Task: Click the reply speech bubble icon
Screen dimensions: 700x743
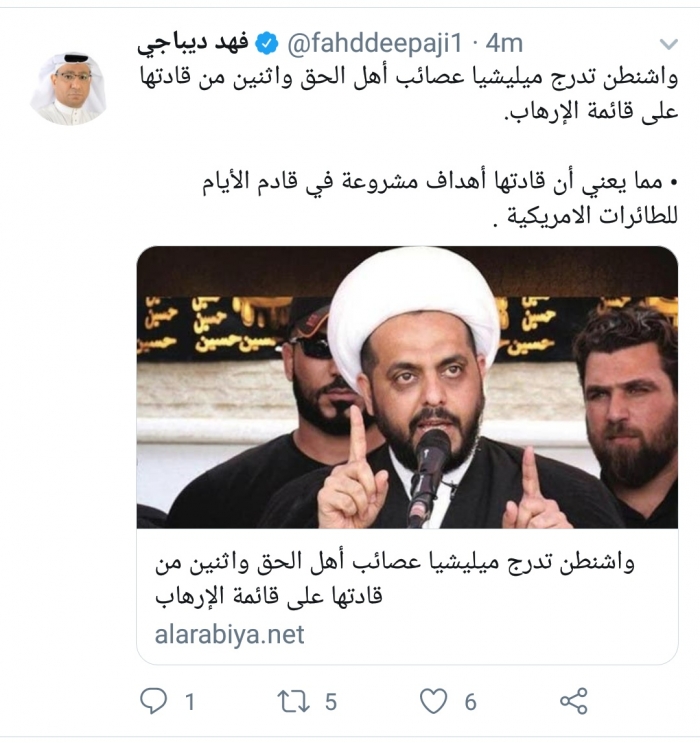Action: coord(154,701)
